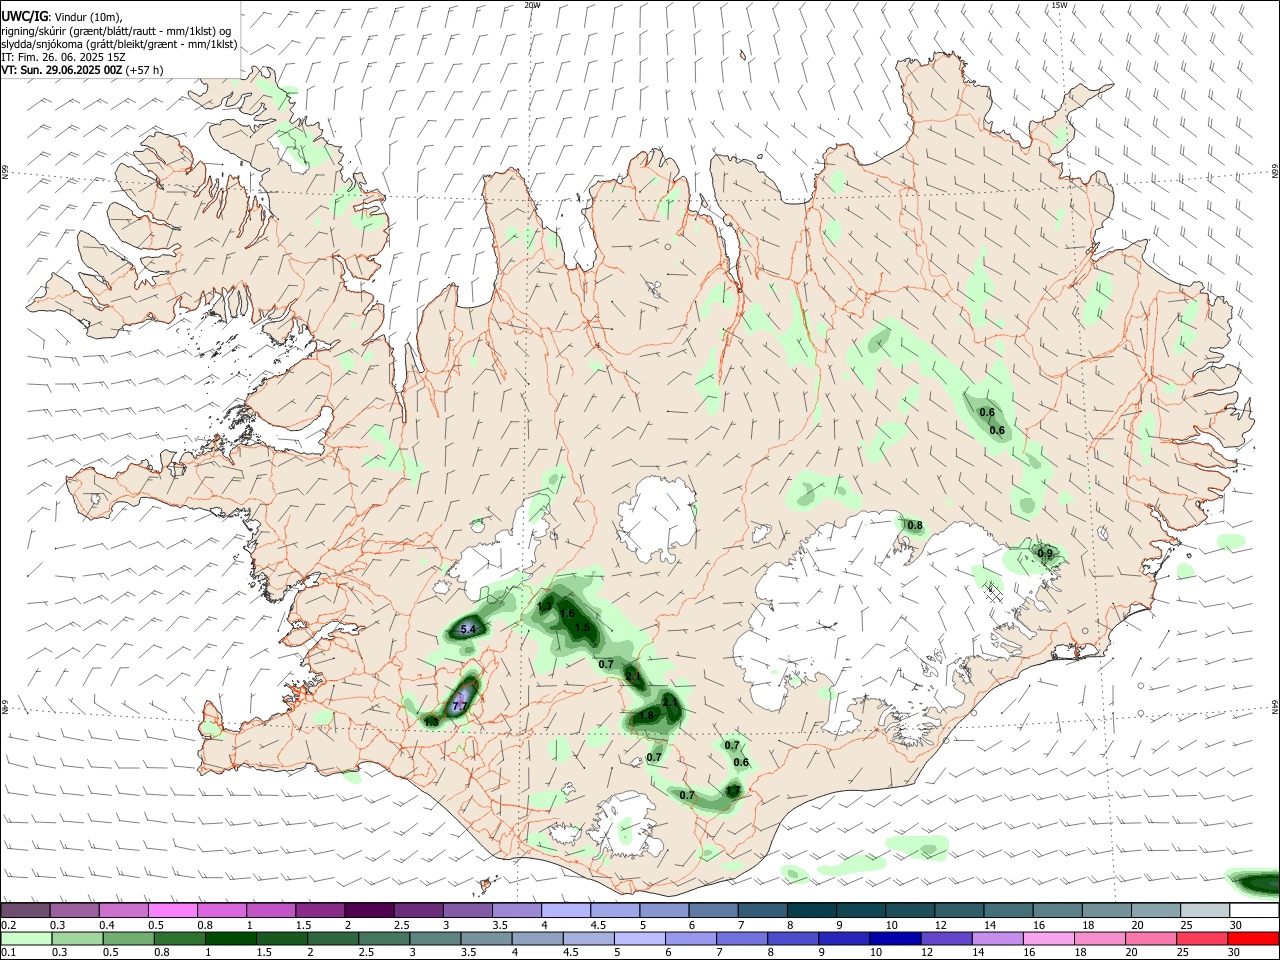Click the 0.4 label in the snow legend
This screenshot has width=1280, height=960.
click(107, 925)
